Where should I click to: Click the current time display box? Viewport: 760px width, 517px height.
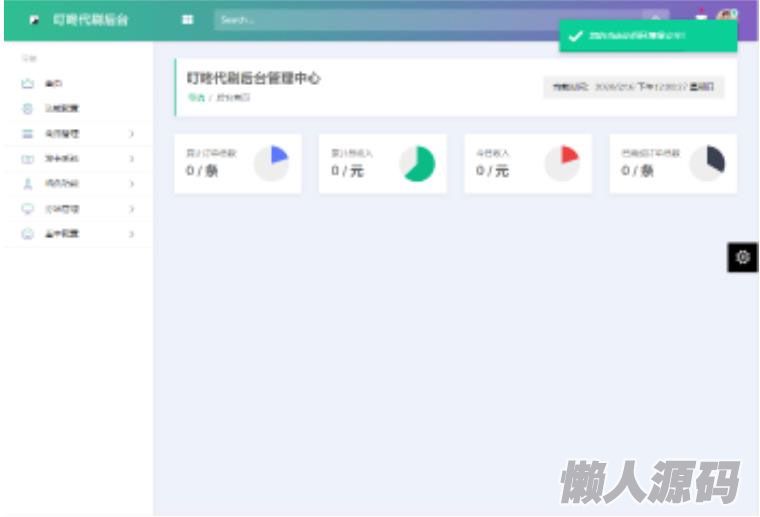click(x=633, y=87)
